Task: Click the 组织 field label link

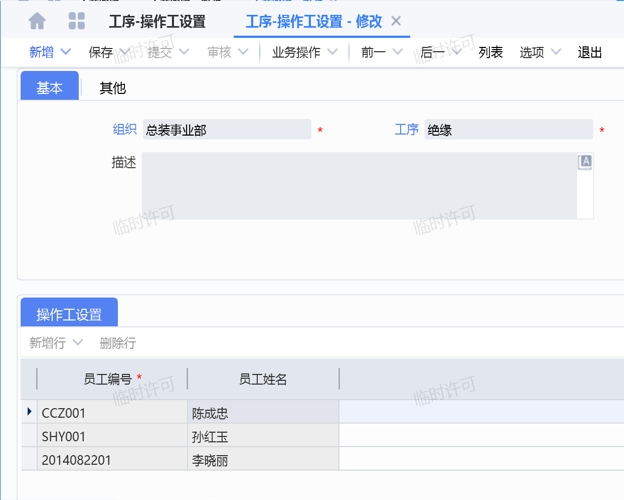Action: (x=124, y=129)
